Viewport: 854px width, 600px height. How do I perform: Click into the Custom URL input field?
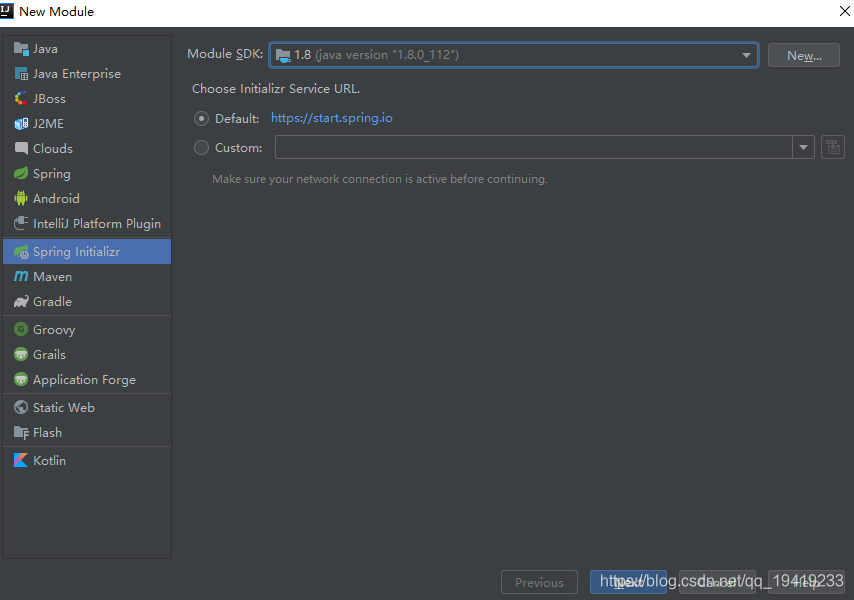click(x=534, y=147)
